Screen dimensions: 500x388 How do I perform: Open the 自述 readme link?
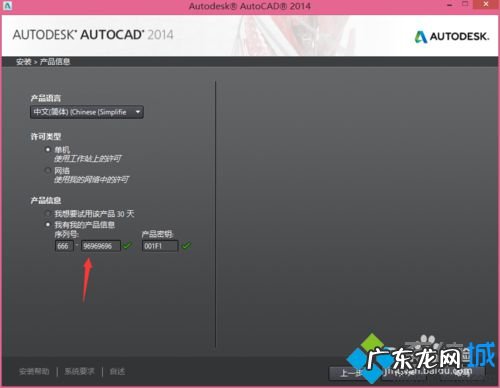pyautogui.click(x=117, y=371)
